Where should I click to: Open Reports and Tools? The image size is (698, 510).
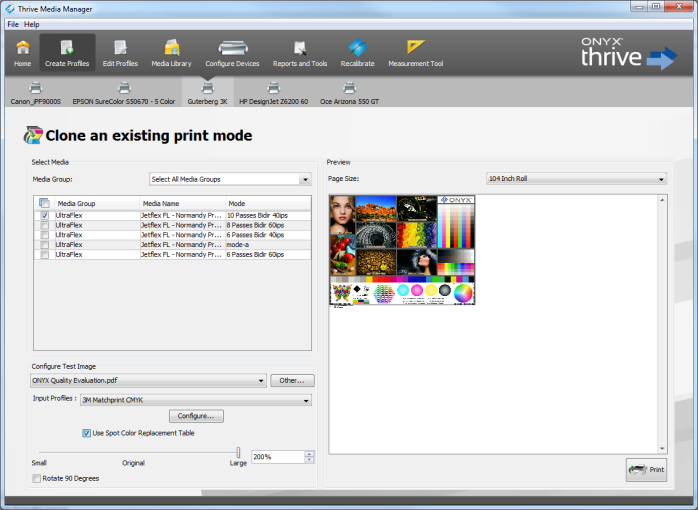coord(300,53)
